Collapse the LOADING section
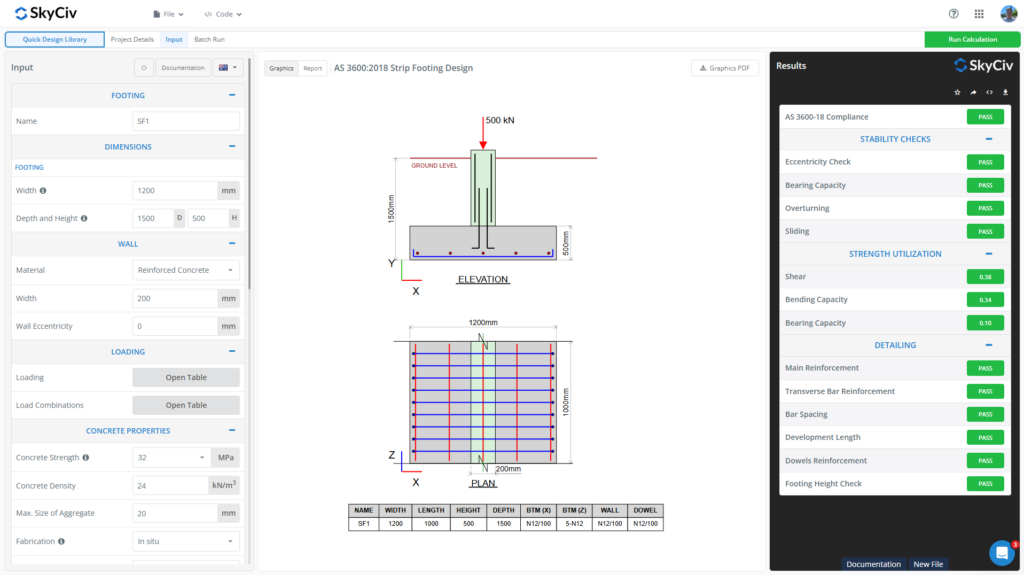 pos(232,352)
